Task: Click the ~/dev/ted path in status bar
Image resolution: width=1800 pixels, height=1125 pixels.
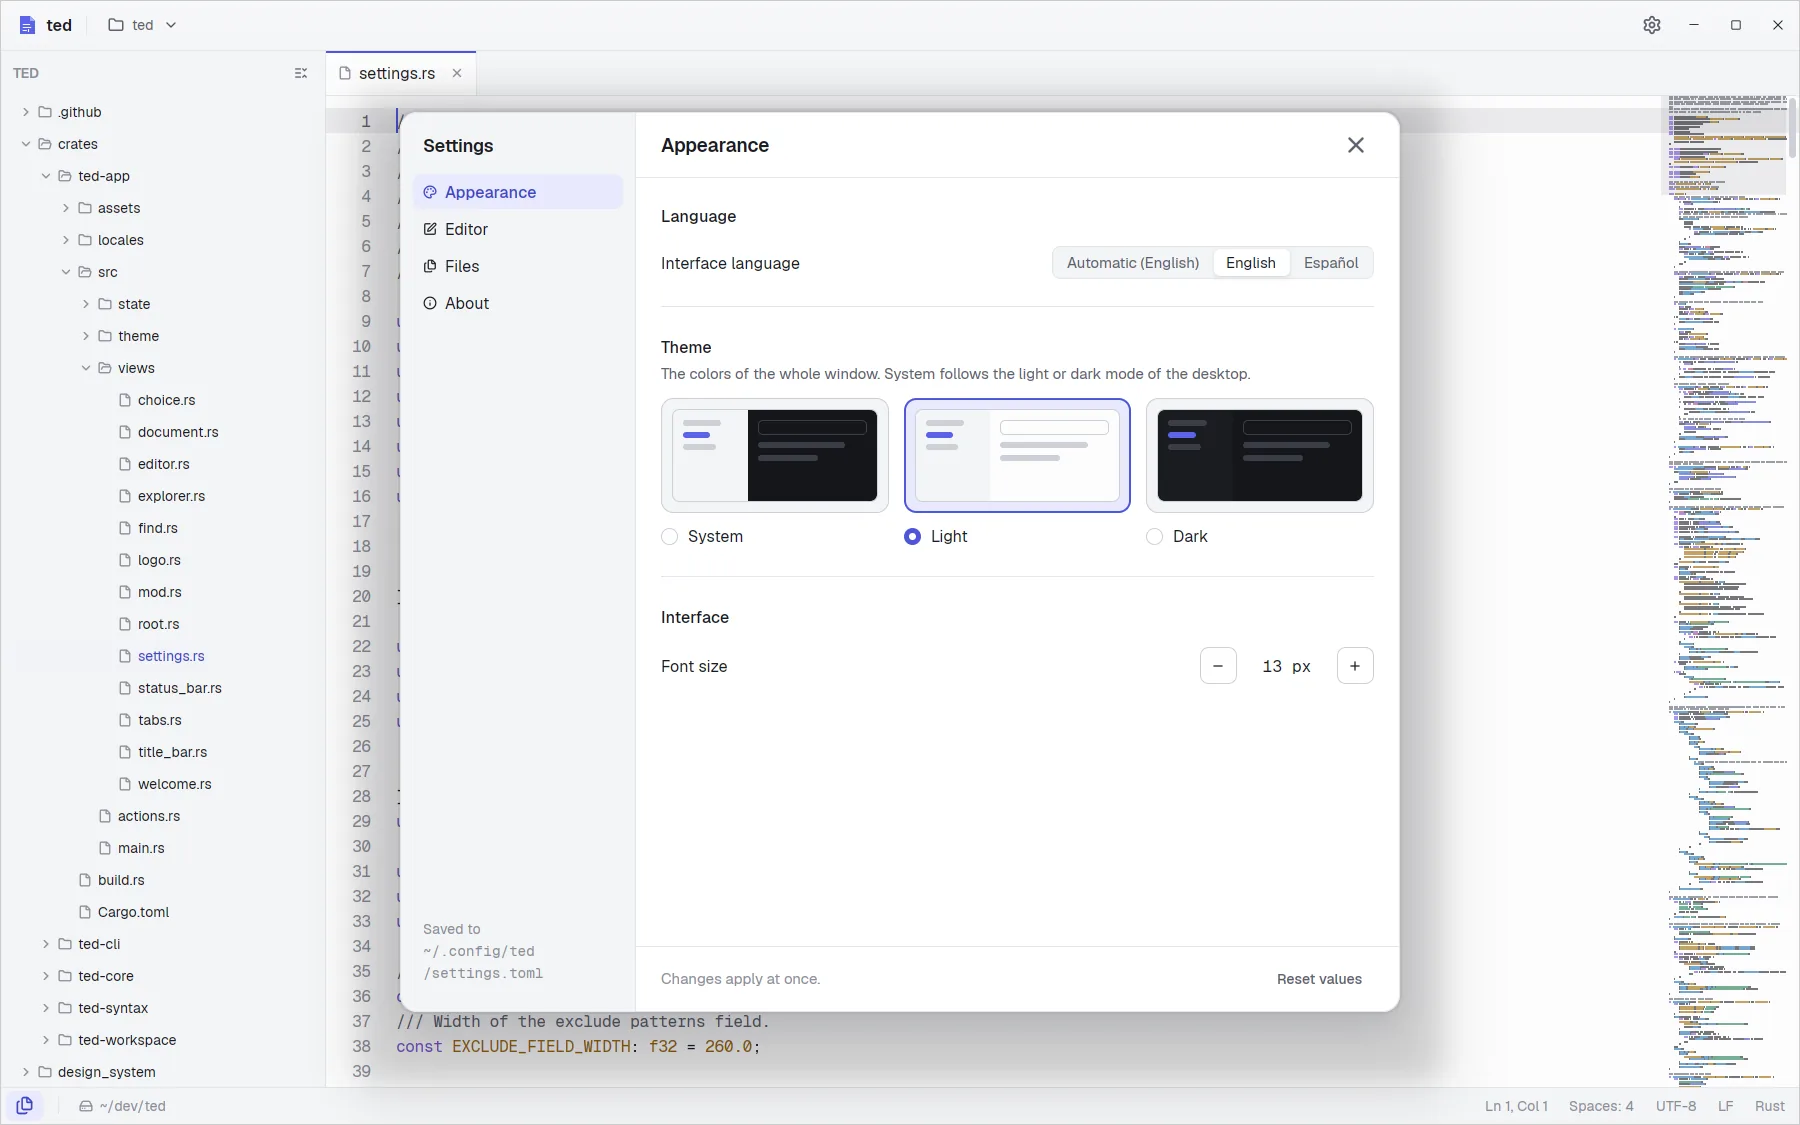Action: [122, 1106]
